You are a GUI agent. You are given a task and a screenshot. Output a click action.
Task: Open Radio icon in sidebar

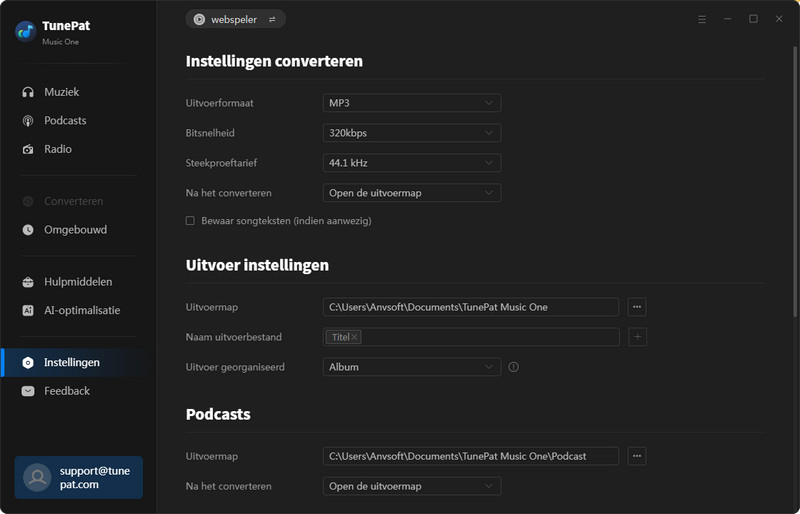[28, 149]
